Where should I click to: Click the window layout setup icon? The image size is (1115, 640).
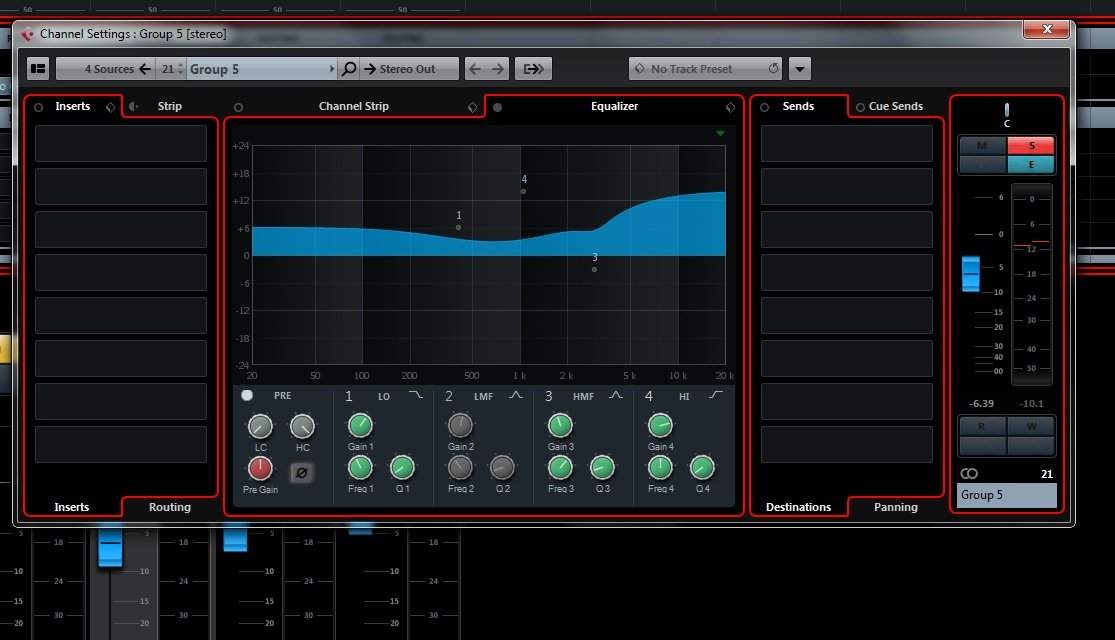pos(38,69)
